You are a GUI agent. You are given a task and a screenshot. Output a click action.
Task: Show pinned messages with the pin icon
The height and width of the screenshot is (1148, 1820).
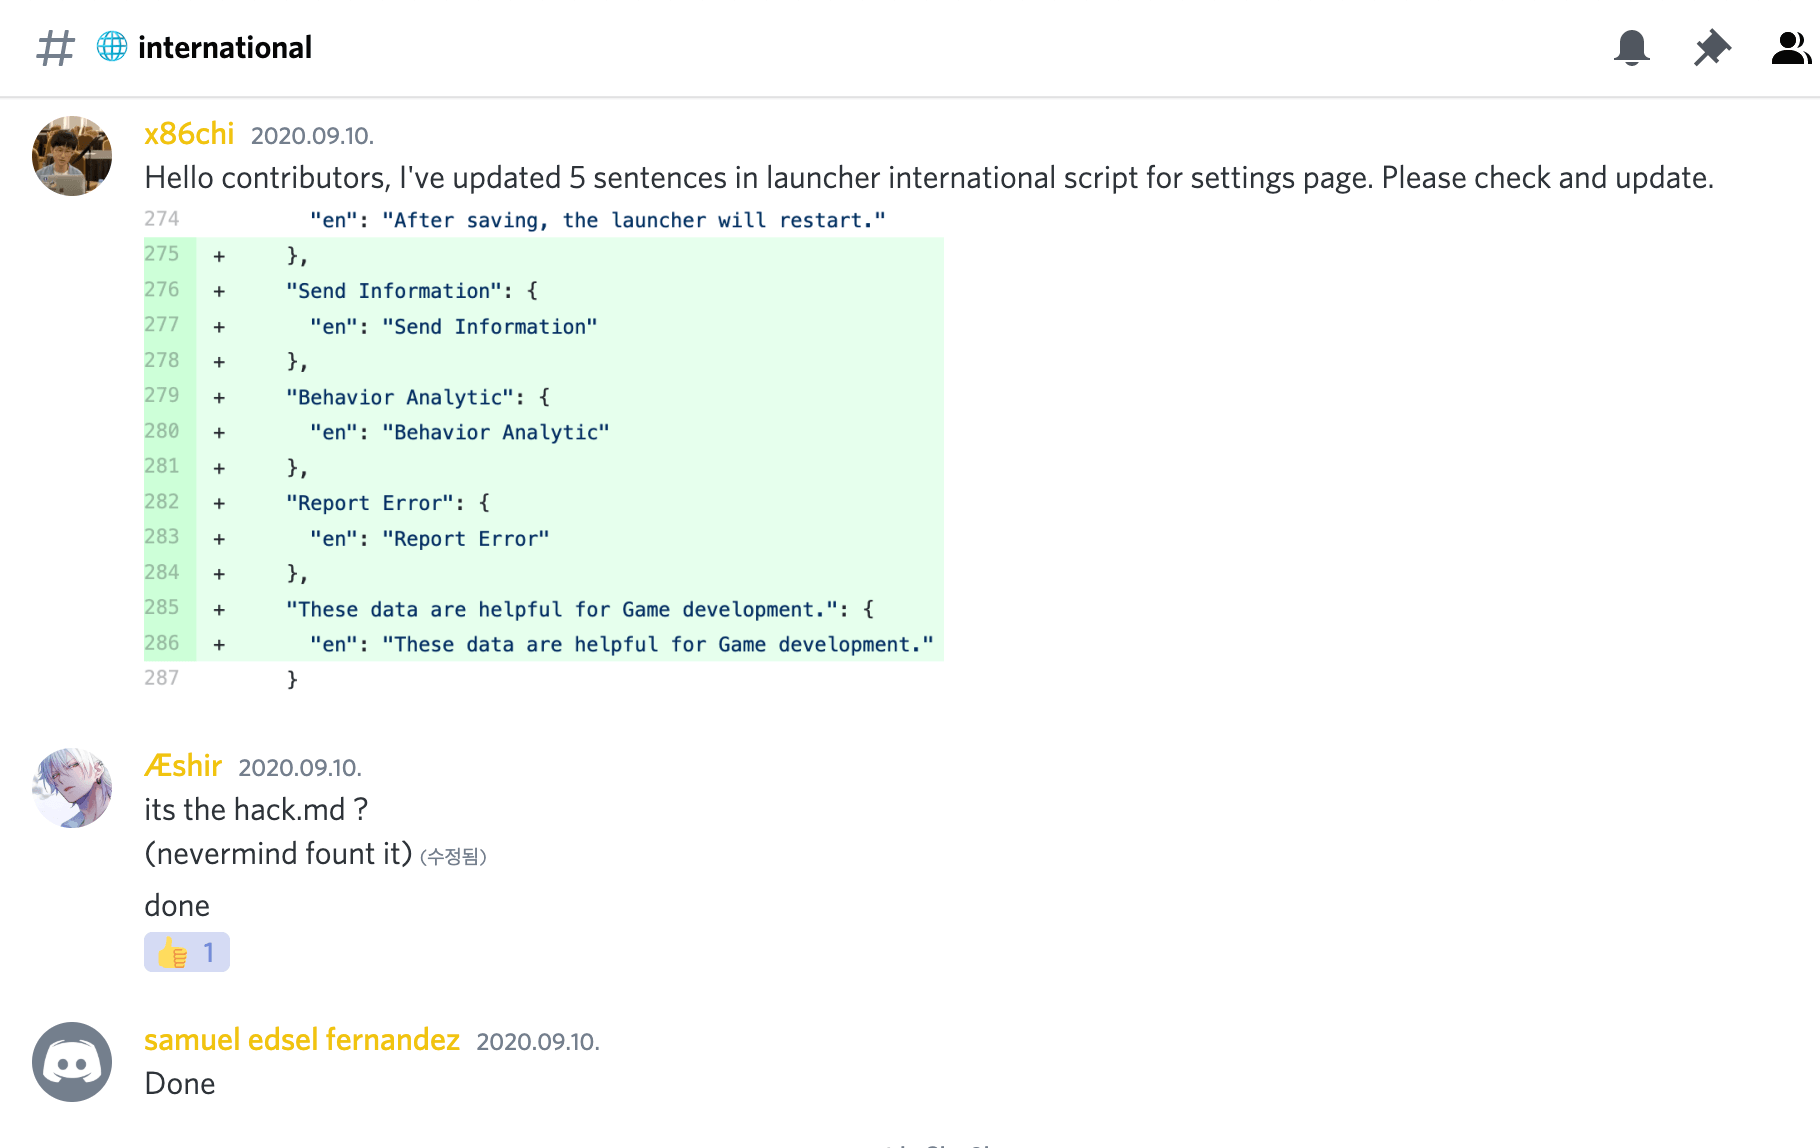(1712, 47)
